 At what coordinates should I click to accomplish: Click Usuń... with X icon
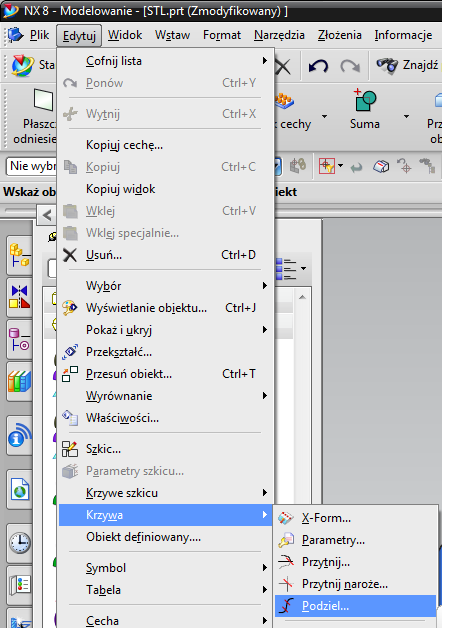[166, 255]
